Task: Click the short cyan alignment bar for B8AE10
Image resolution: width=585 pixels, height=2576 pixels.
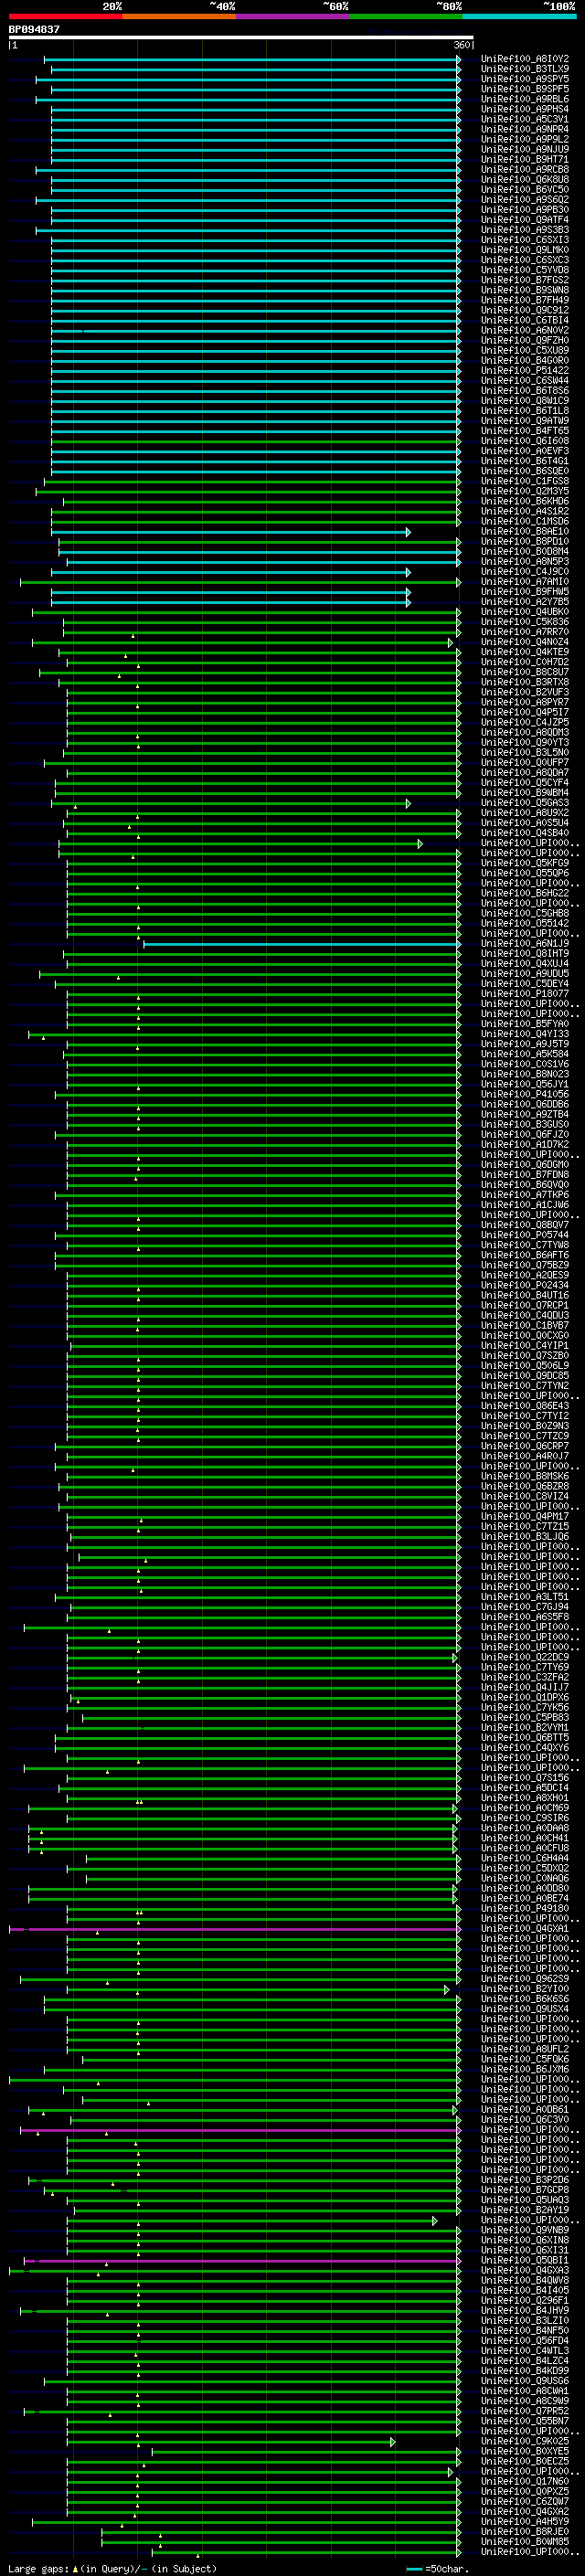Action: (231, 532)
